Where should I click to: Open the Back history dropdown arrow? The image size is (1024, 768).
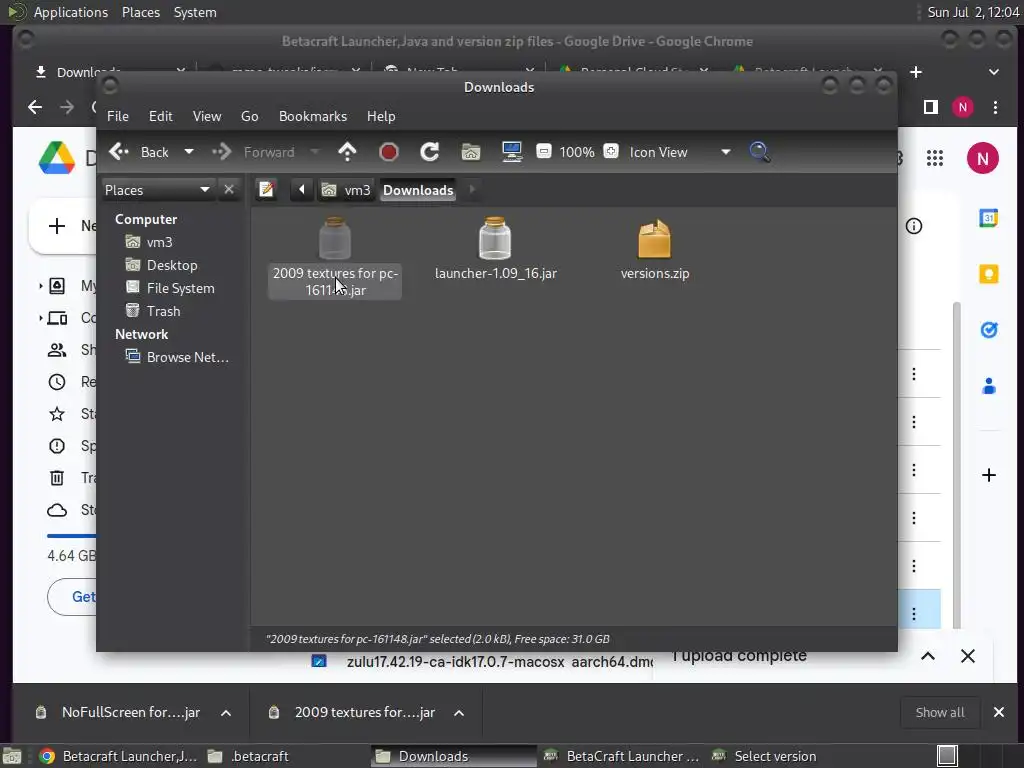click(189, 152)
